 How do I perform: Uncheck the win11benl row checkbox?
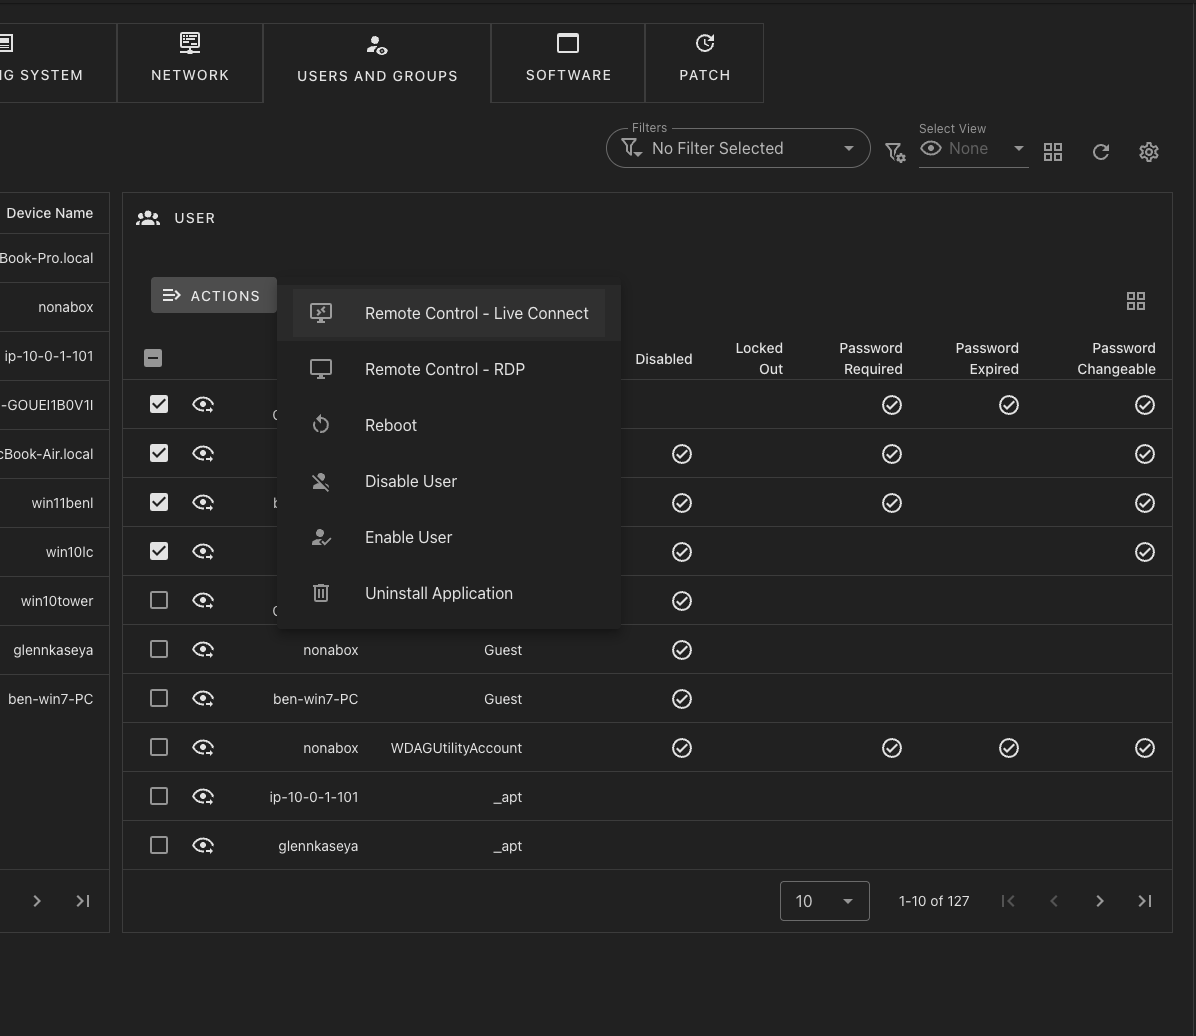159,502
